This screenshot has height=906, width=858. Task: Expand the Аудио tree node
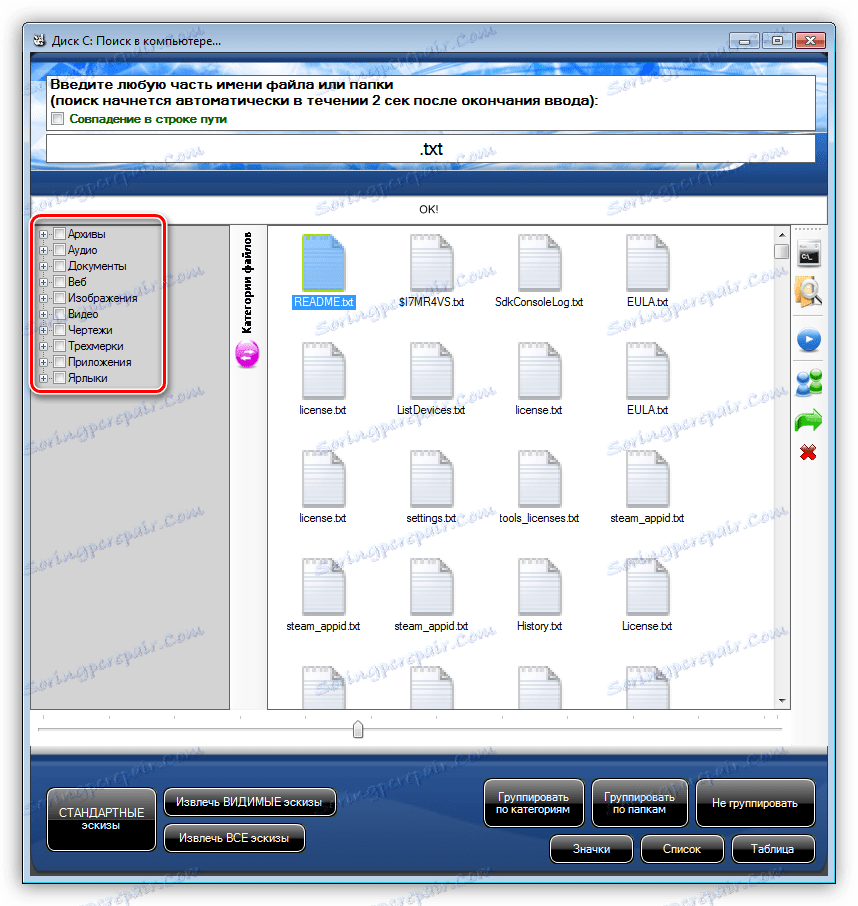click(x=43, y=251)
